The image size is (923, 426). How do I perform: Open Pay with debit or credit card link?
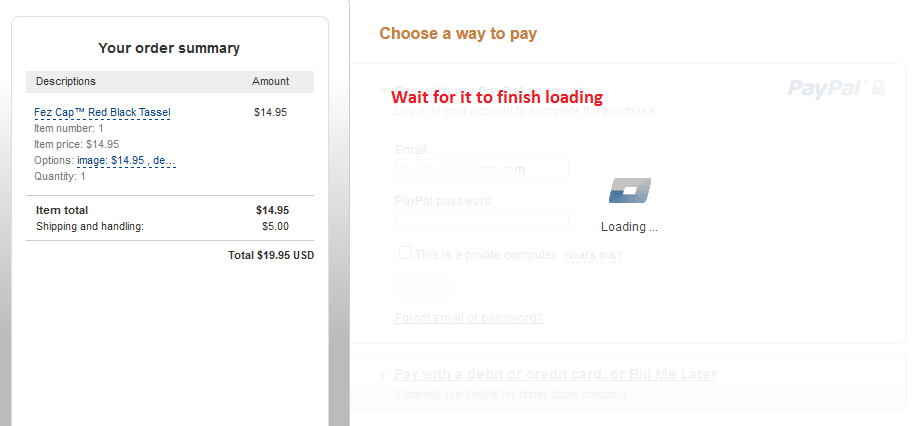point(555,375)
